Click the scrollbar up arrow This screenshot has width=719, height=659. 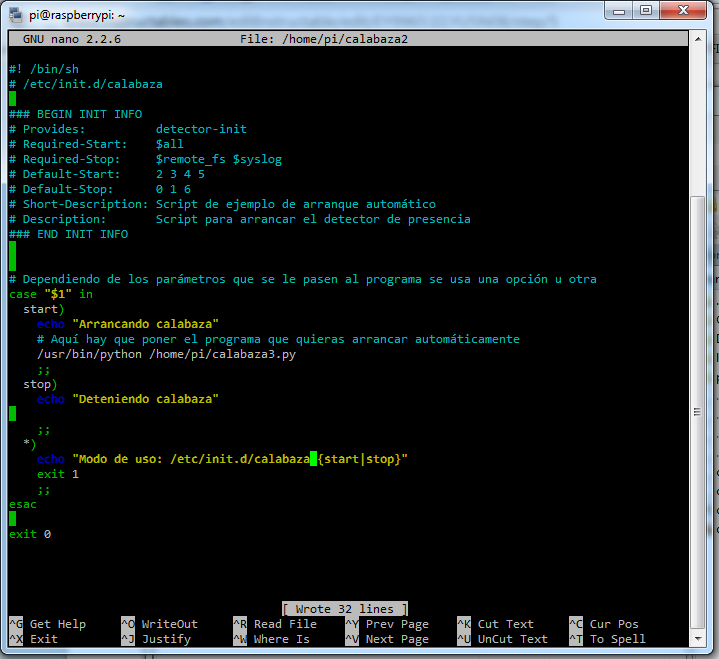click(x=698, y=39)
